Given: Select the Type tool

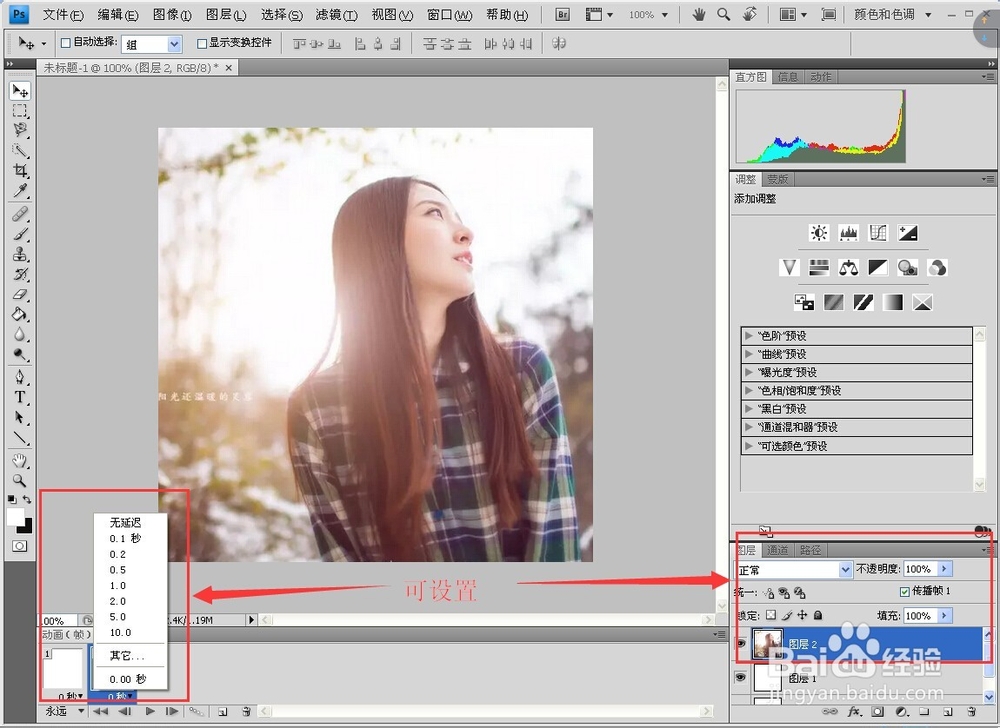Looking at the screenshot, I should click(x=20, y=397).
